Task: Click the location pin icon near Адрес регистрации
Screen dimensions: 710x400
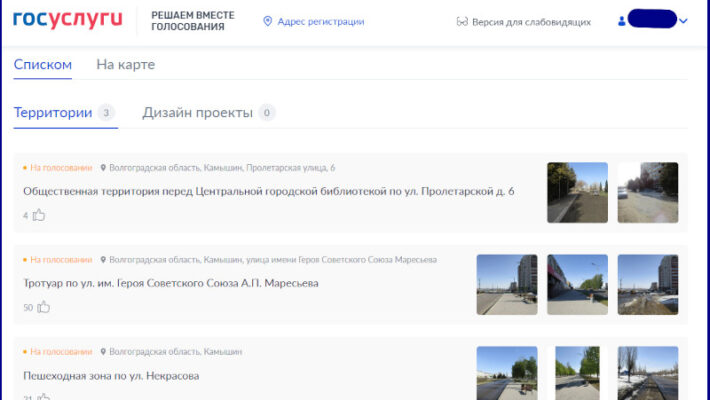Action: (267, 21)
